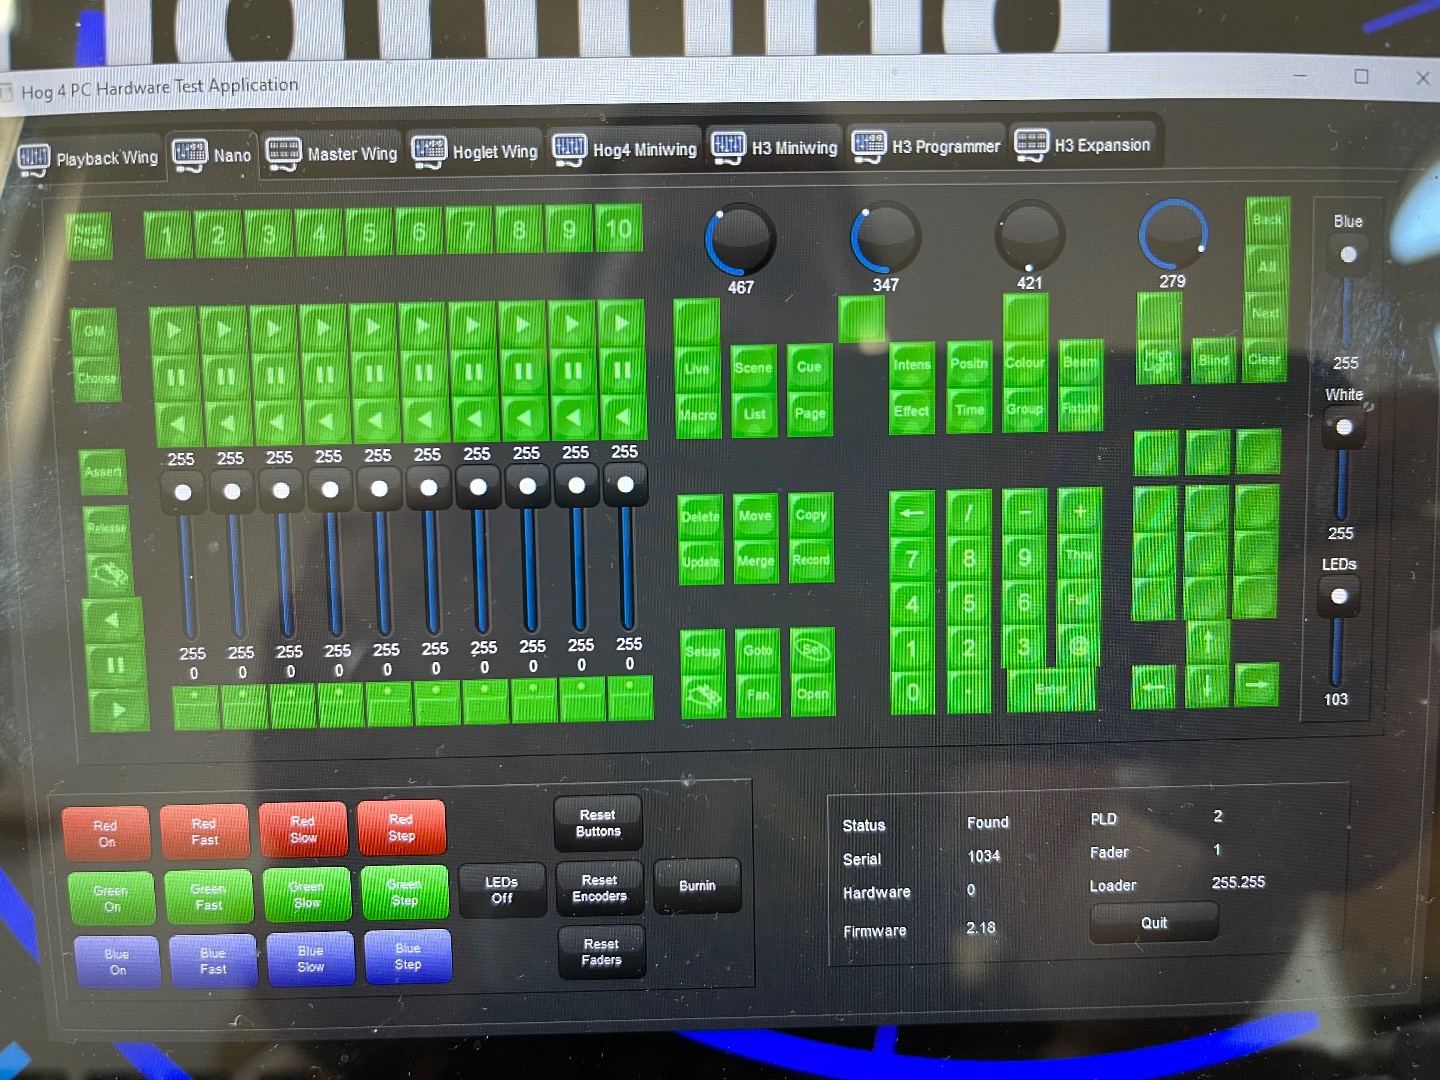Click the minus key on the keypad
This screenshot has width=1440, height=1080.
tap(1025, 512)
